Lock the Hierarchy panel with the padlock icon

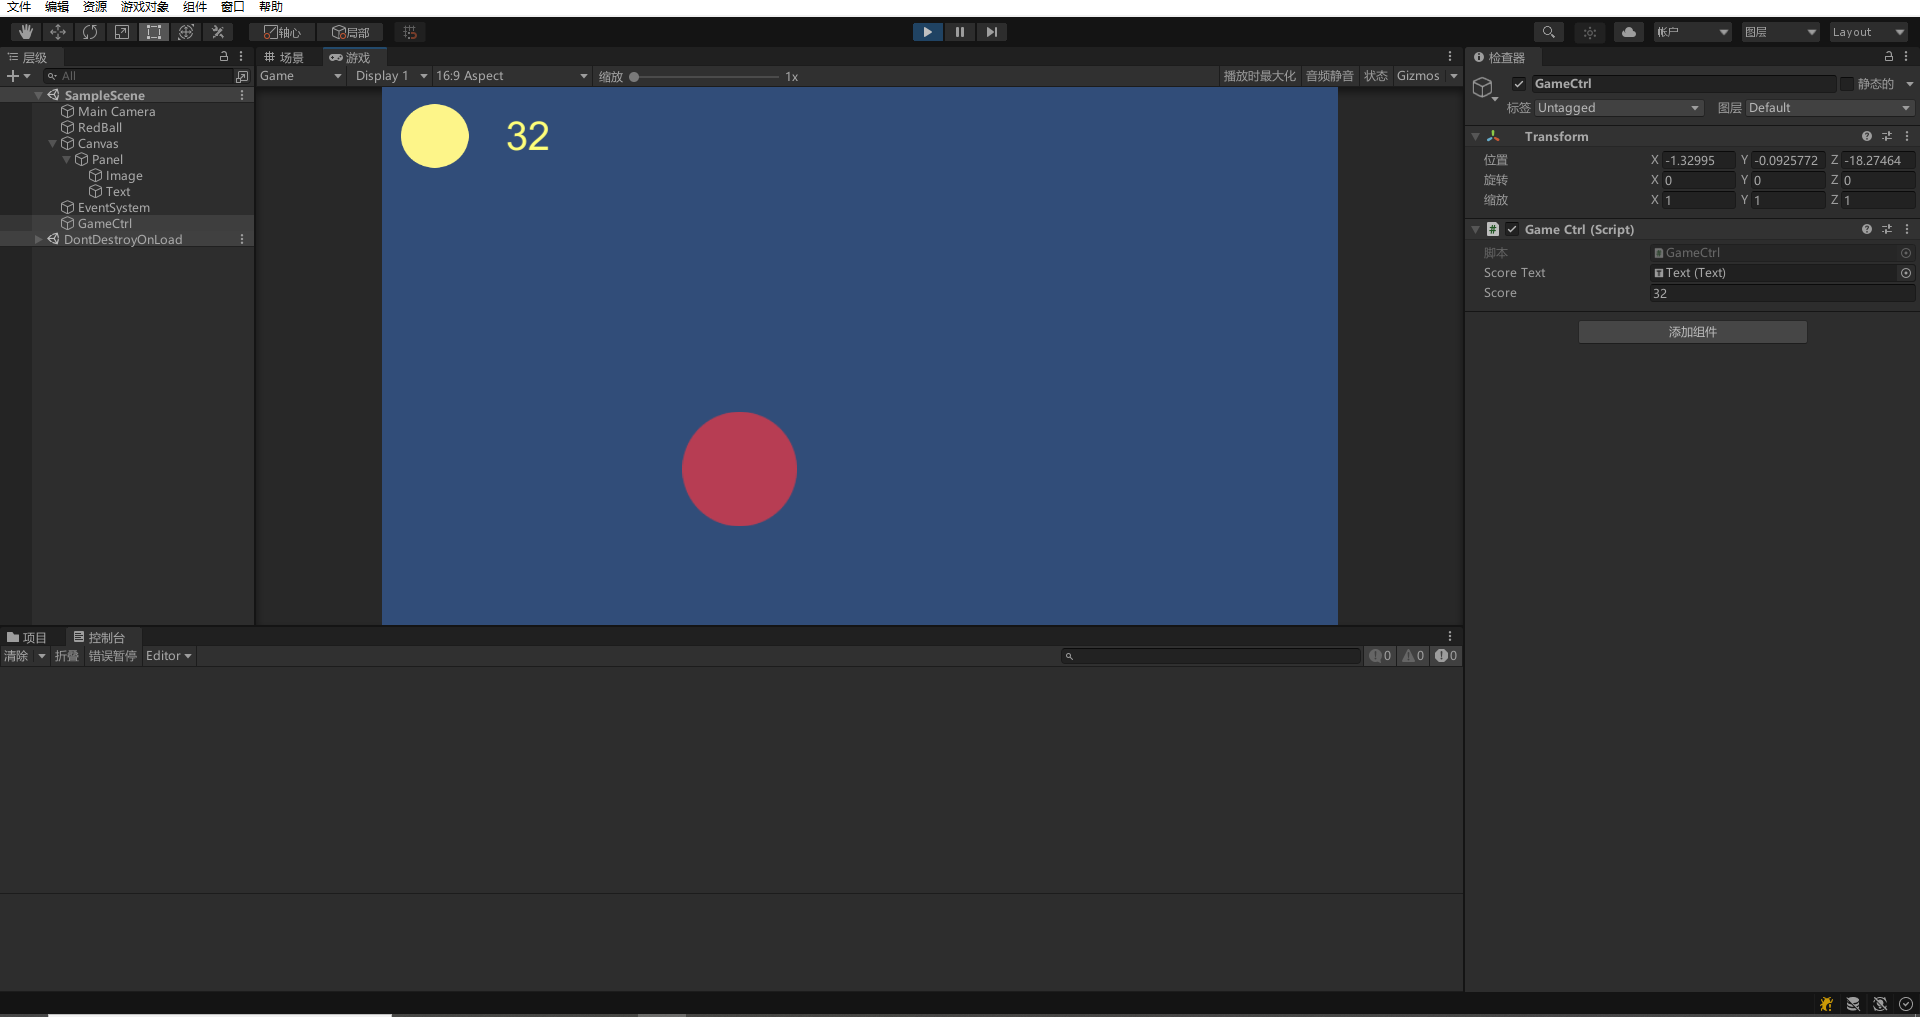pyautogui.click(x=224, y=57)
